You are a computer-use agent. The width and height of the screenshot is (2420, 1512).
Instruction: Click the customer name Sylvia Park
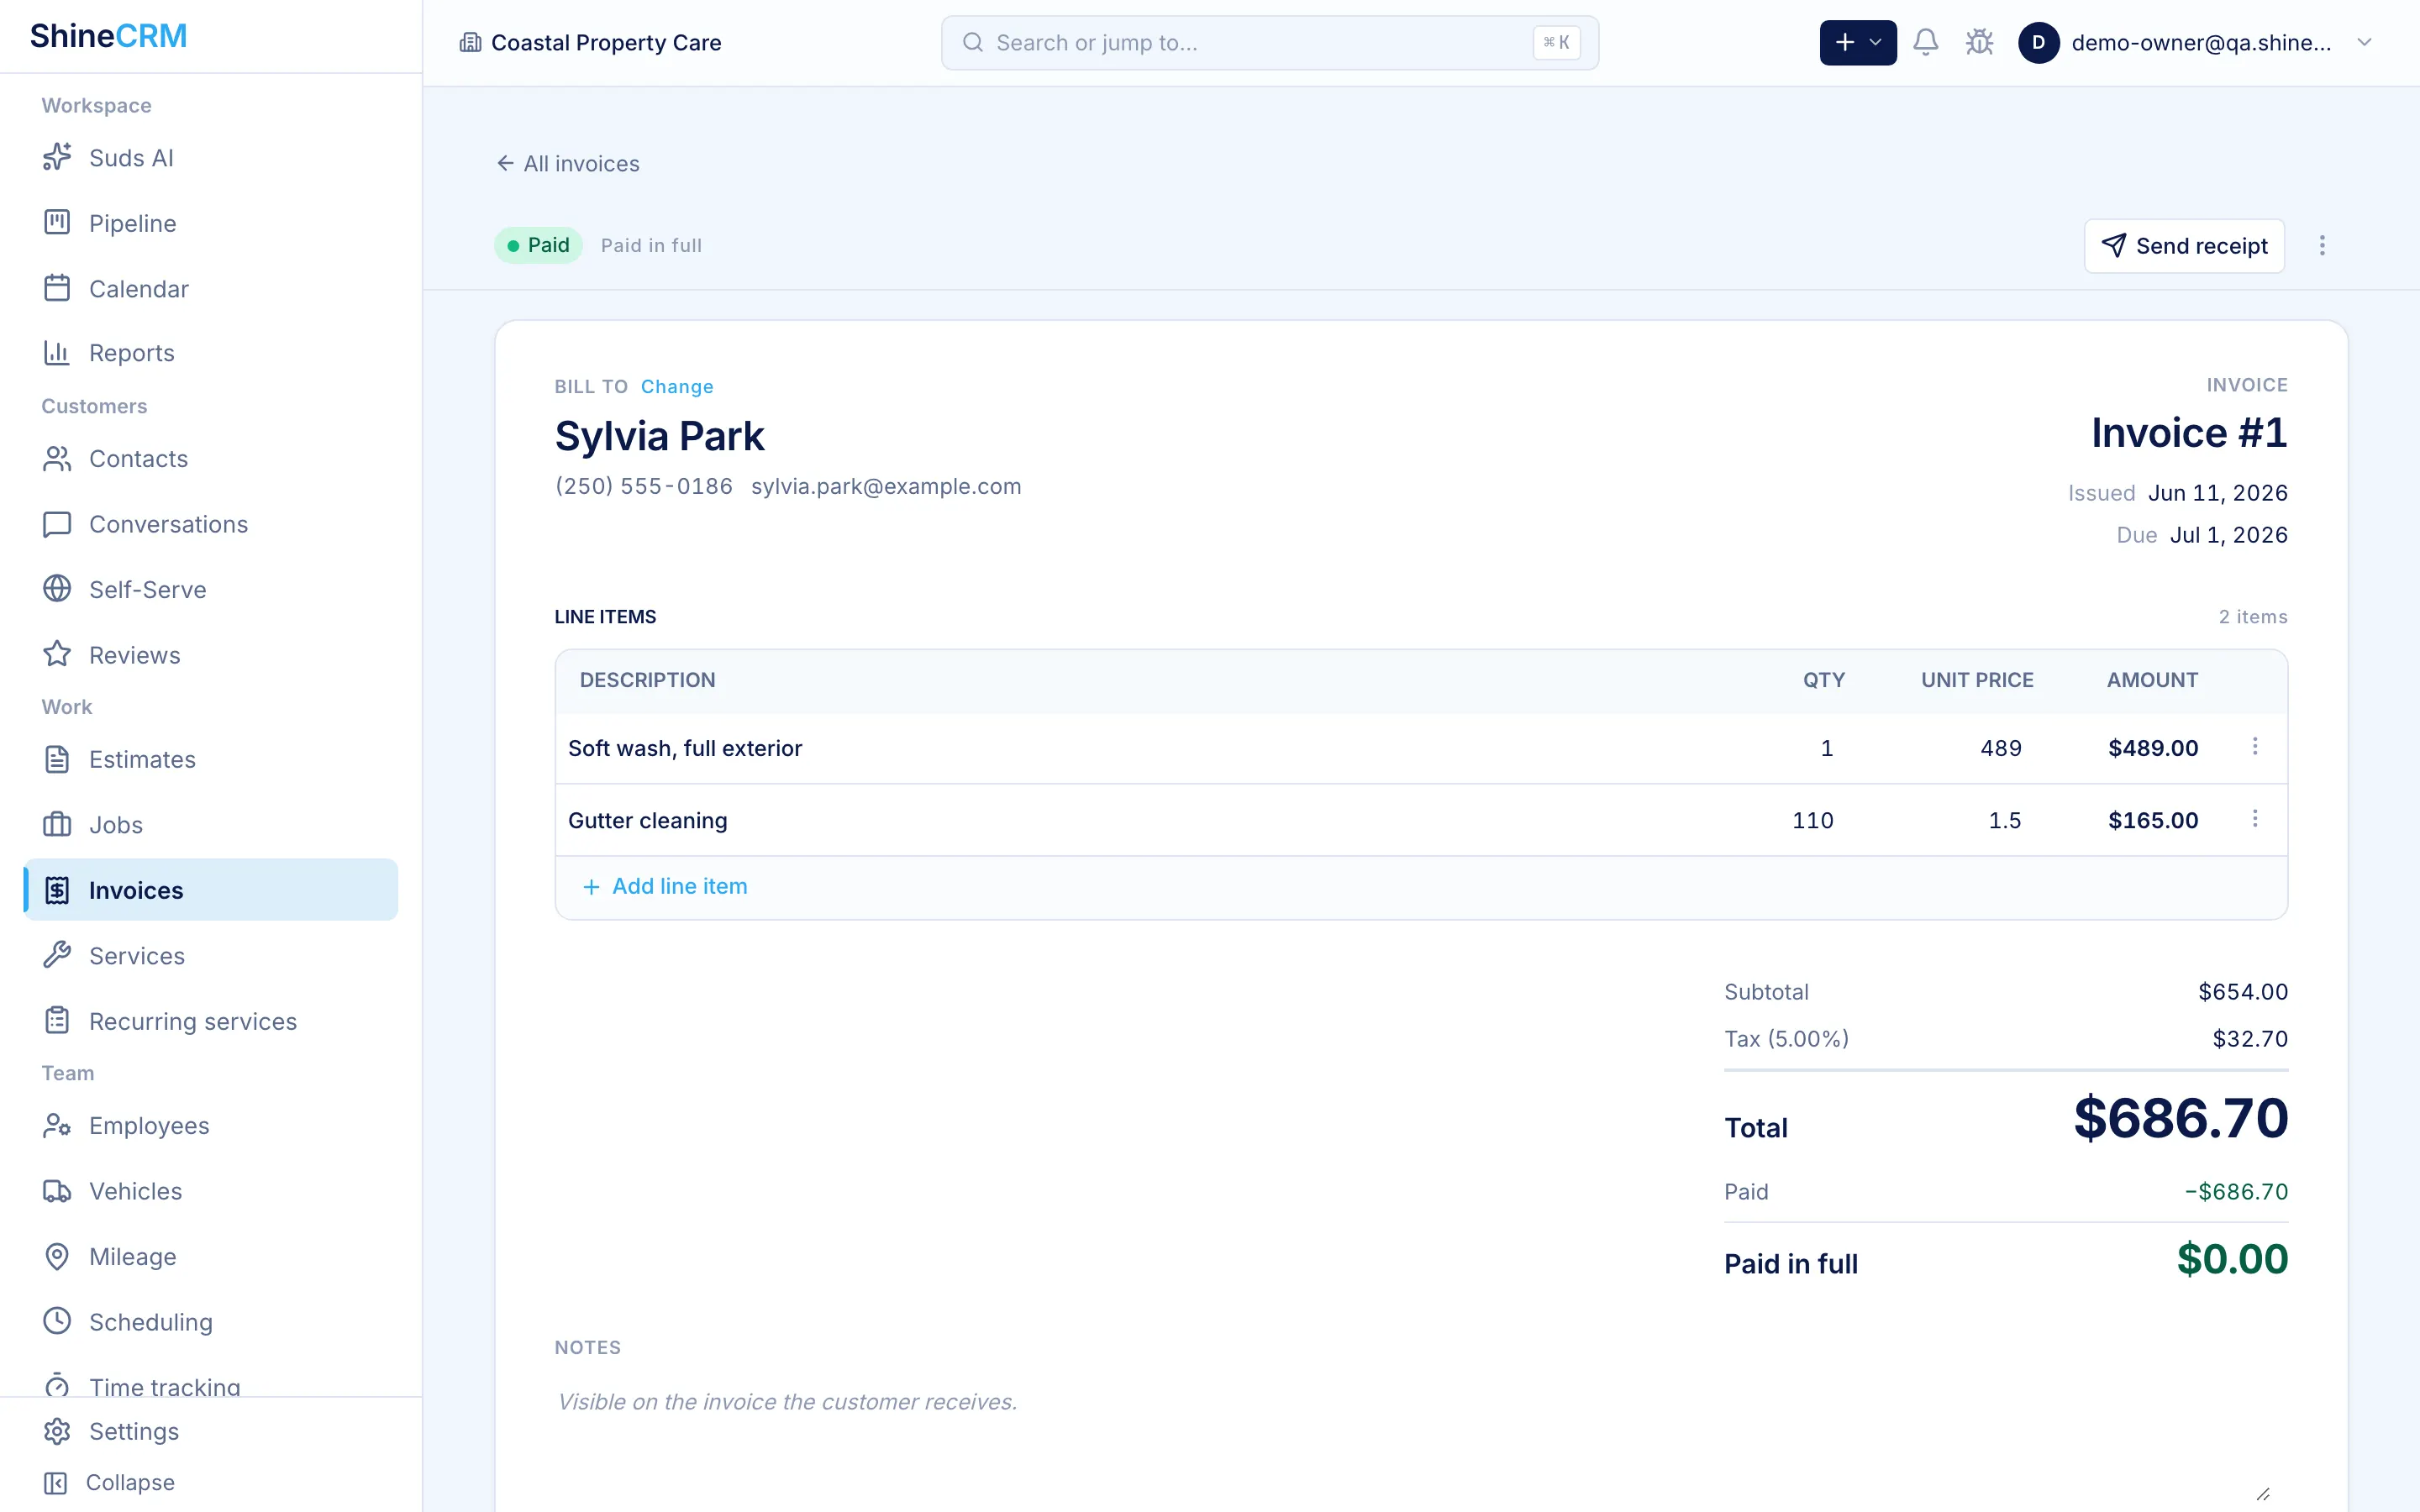pos(659,436)
